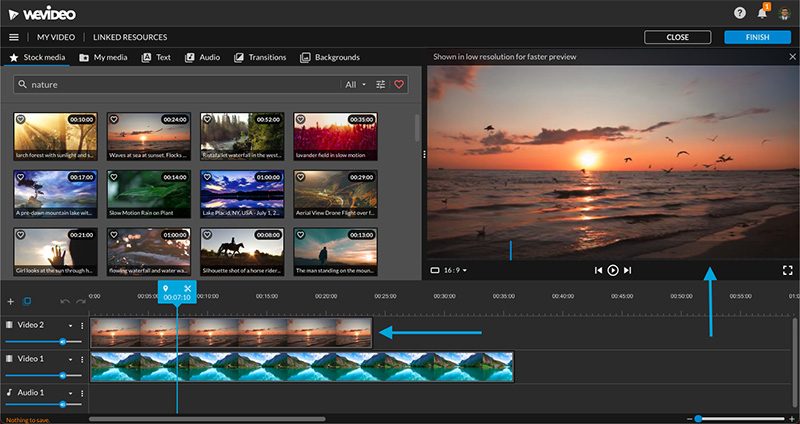
Task: Expand Video 2 track options arrow
Action: tap(70, 326)
